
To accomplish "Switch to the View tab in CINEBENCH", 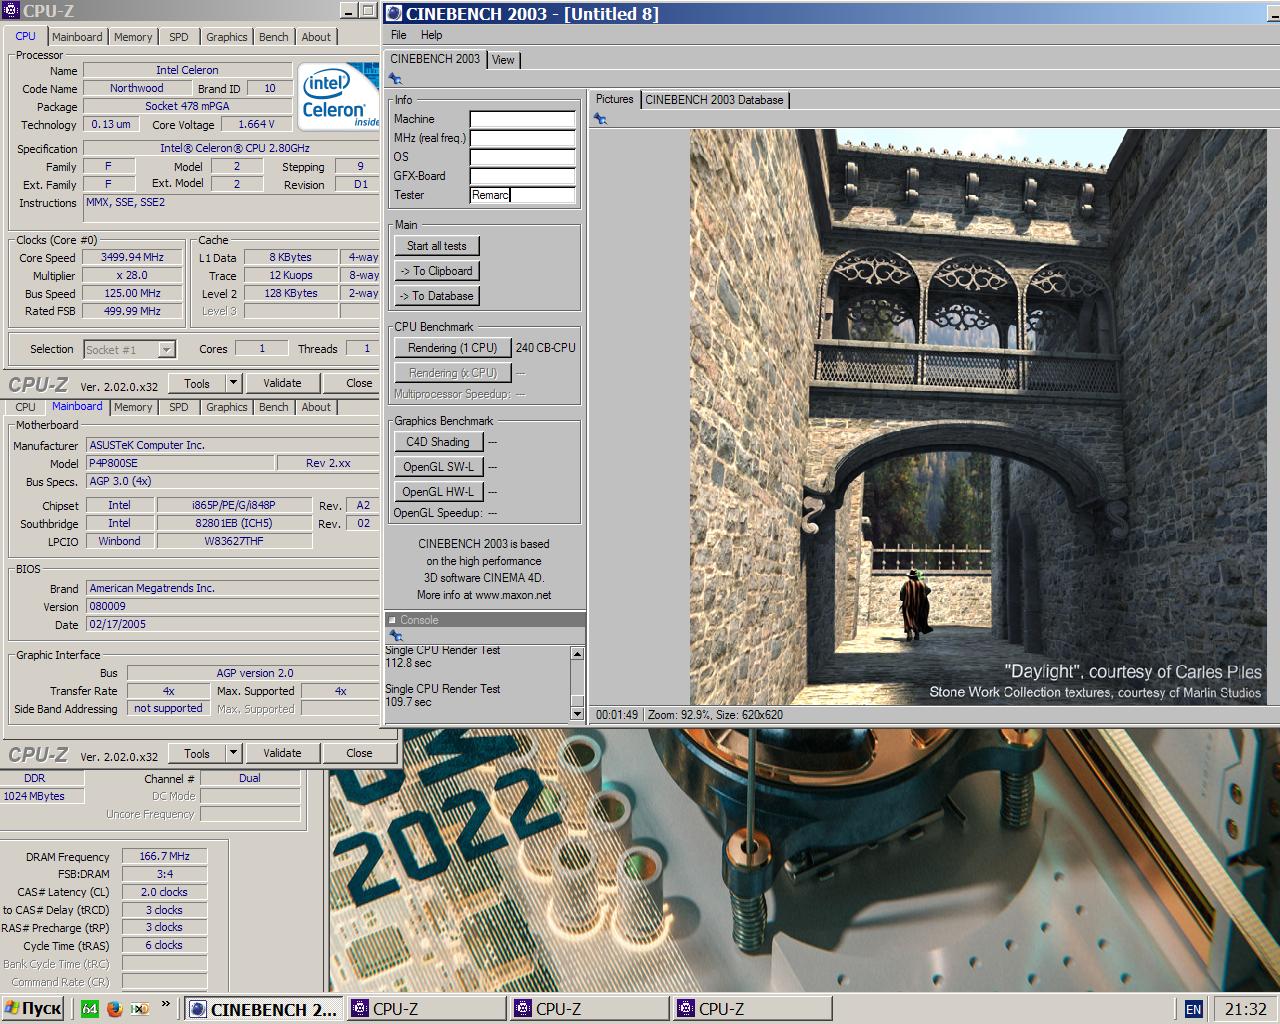I will click(503, 60).
